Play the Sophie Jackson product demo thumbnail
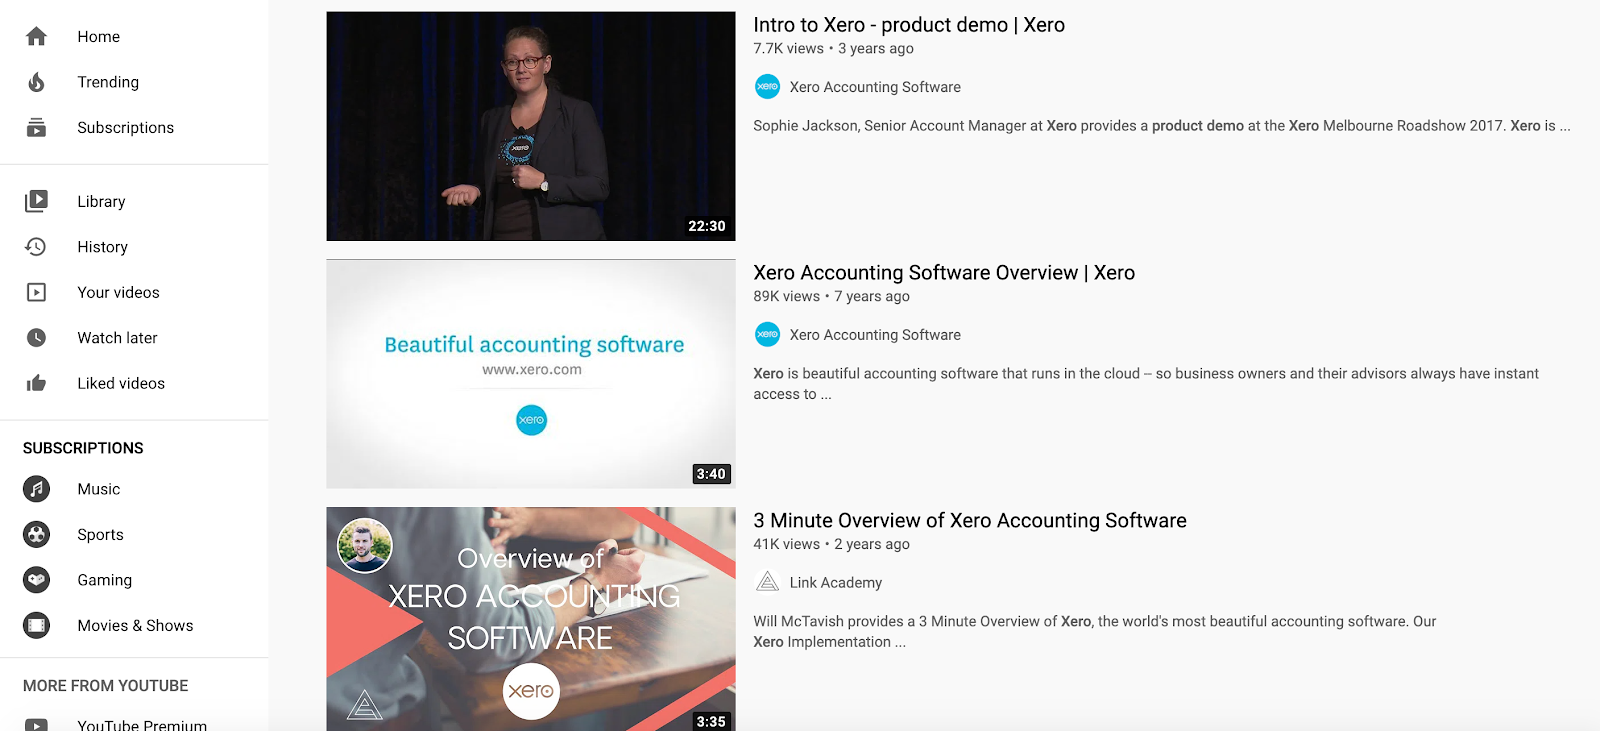 pyautogui.click(x=531, y=126)
